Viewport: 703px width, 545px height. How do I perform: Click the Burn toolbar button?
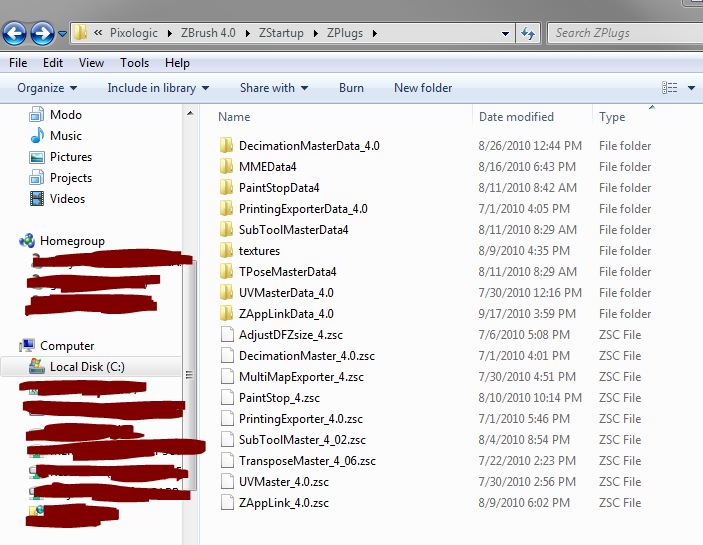click(352, 88)
